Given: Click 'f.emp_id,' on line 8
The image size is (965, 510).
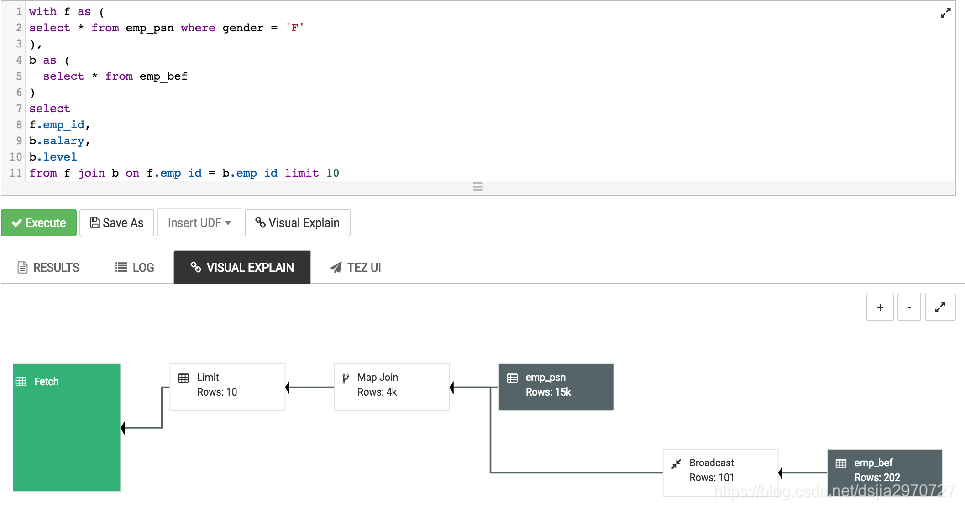Looking at the screenshot, I should point(60,124).
